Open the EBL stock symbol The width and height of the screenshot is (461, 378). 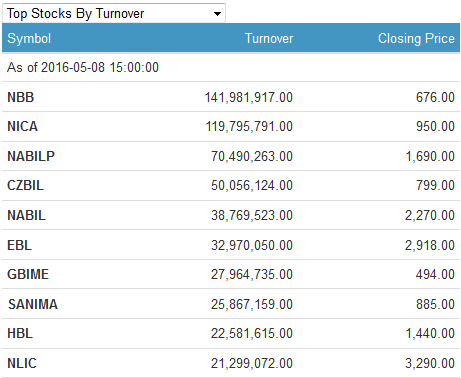coord(19,245)
